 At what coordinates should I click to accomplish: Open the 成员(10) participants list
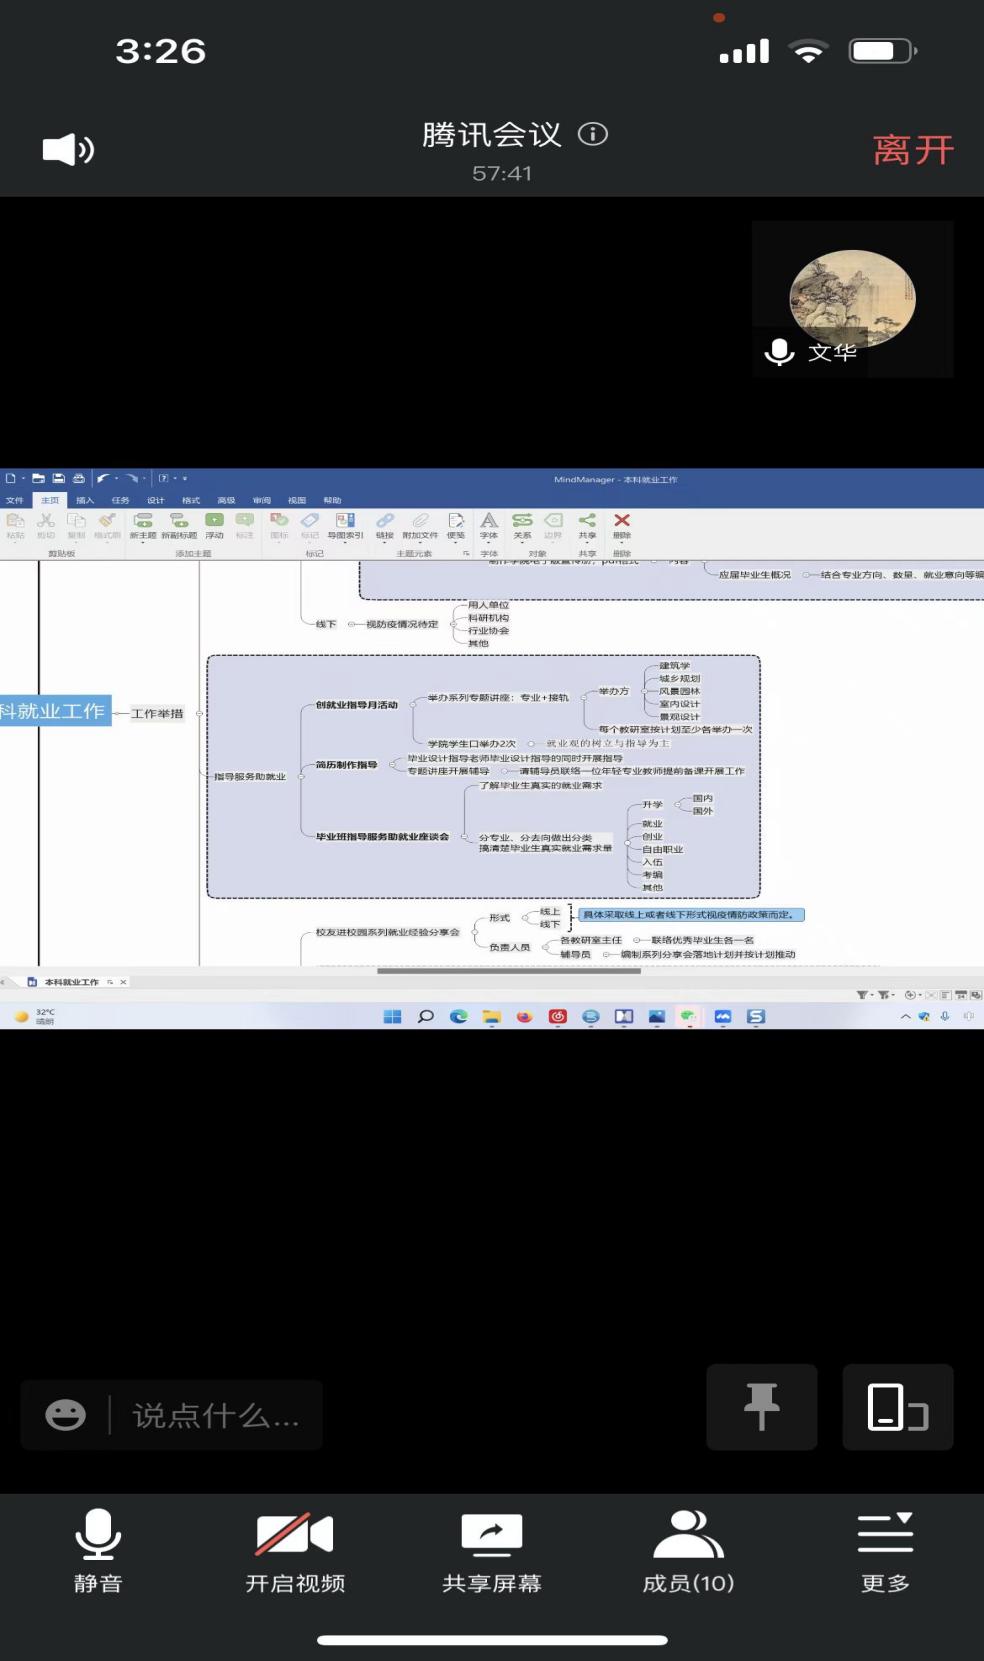[688, 1553]
